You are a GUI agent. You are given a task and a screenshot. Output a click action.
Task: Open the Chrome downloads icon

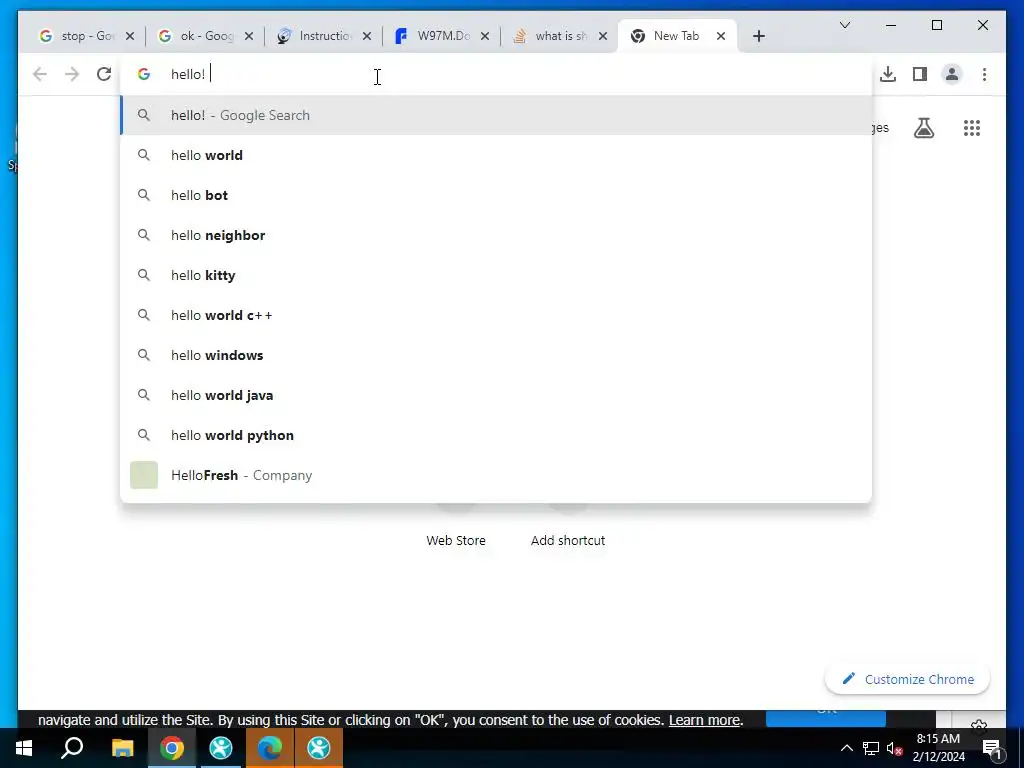[x=888, y=74]
